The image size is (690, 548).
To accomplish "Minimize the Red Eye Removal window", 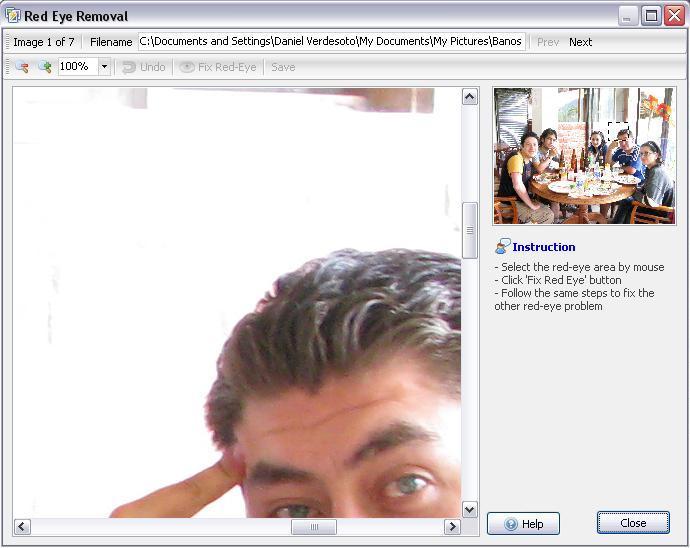I will click(x=628, y=16).
